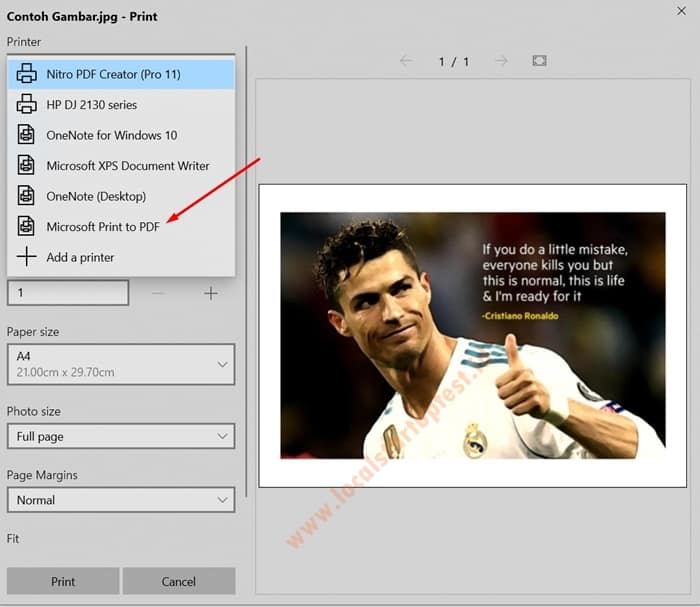Click the Cancel button
The image size is (700, 607).
(179, 581)
